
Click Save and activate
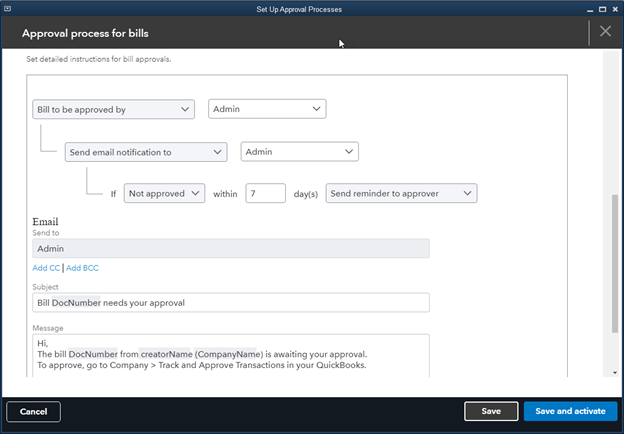[570, 412]
